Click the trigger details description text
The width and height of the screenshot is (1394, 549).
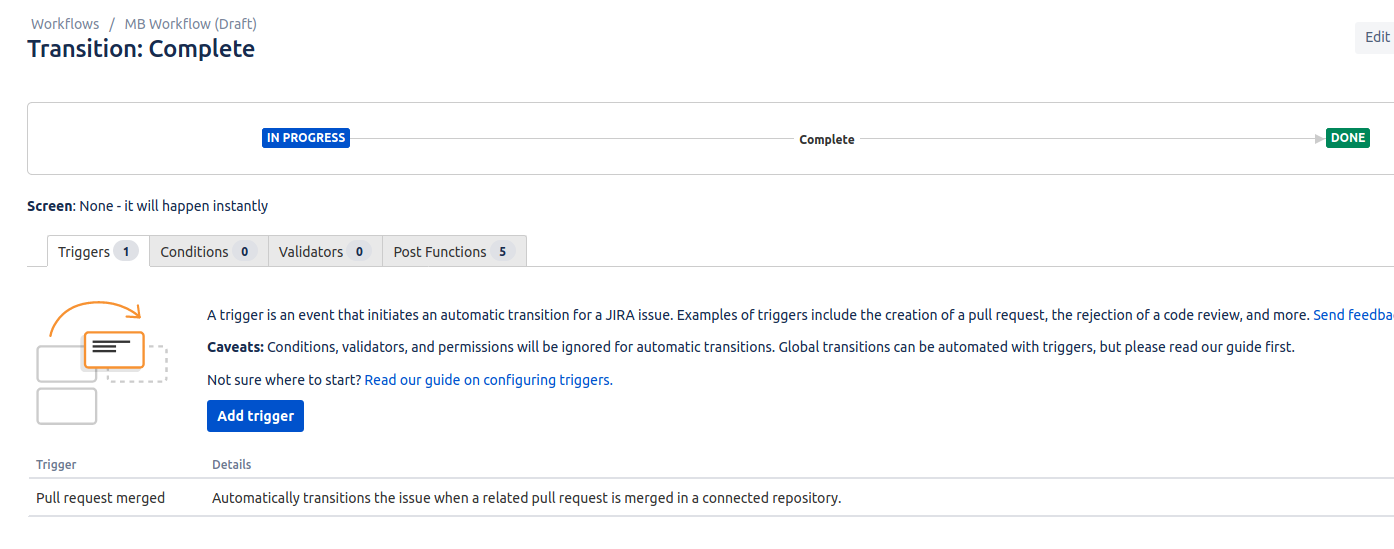point(526,498)
